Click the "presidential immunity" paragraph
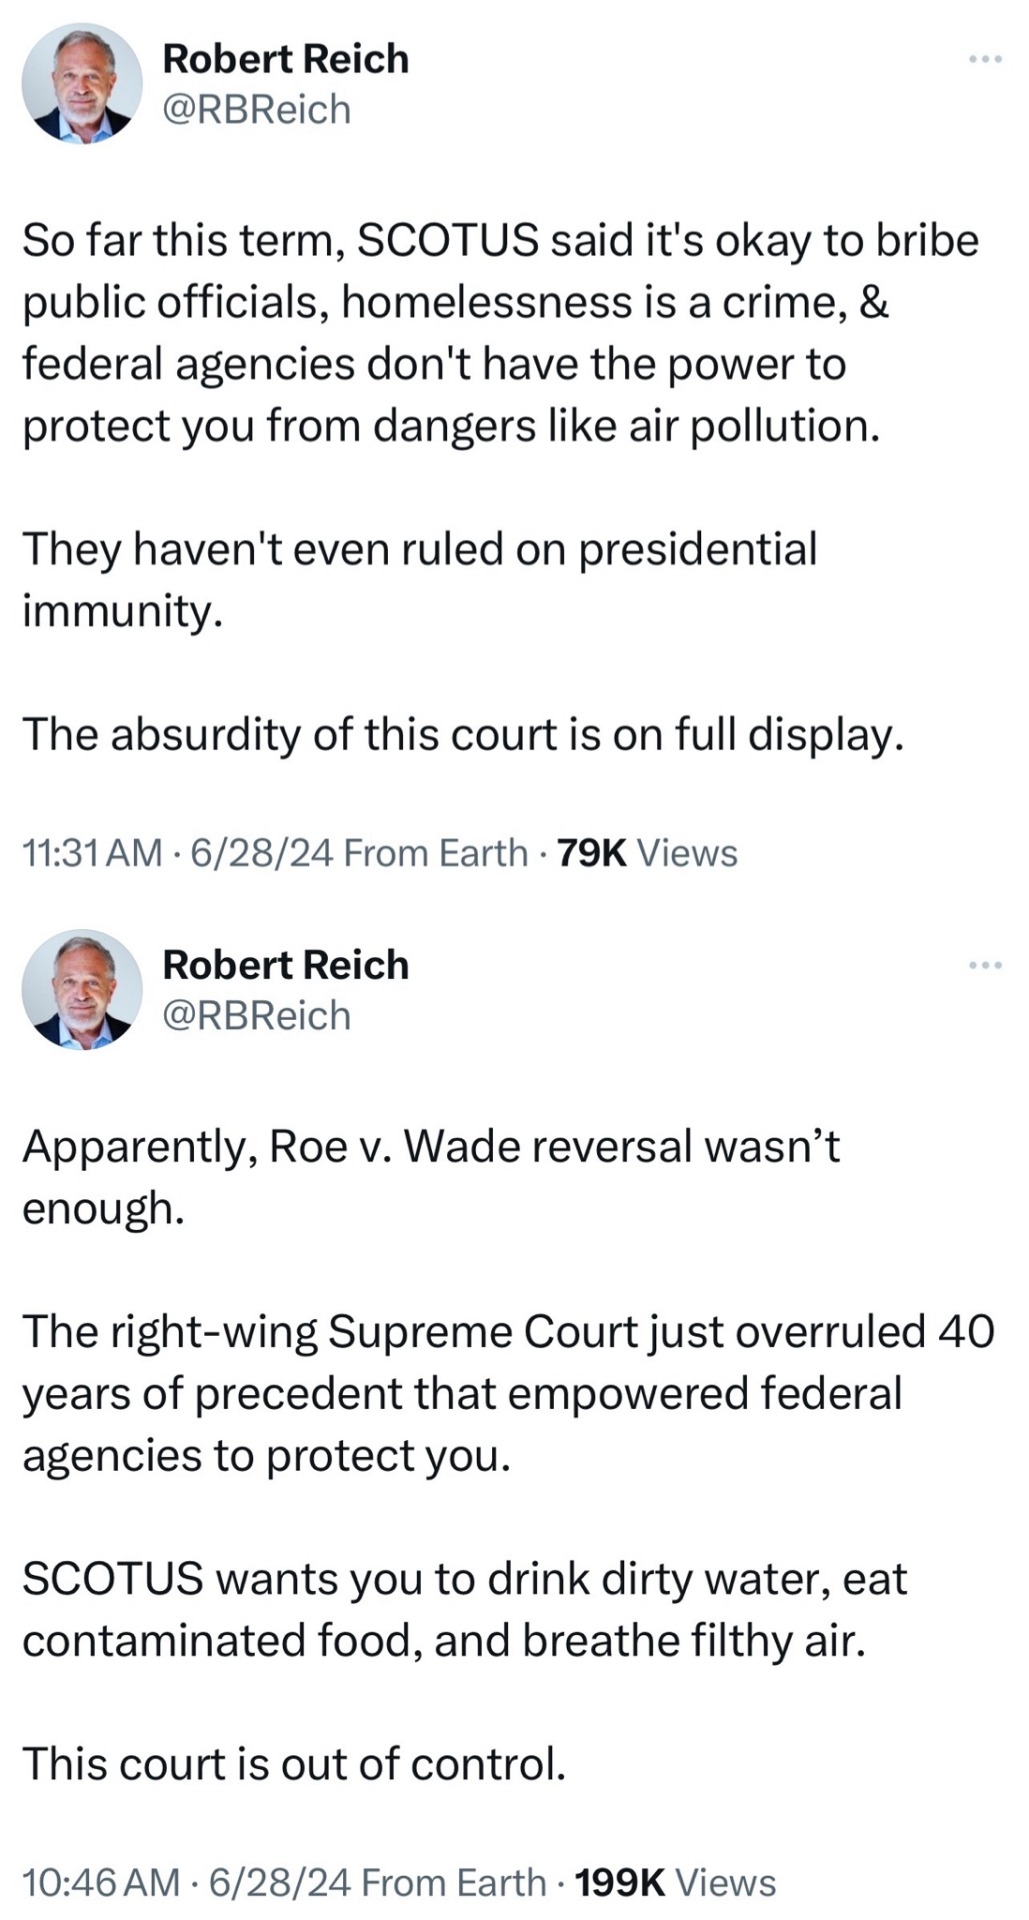This screenshot has width=1029, height=1920. pos(420,579)
